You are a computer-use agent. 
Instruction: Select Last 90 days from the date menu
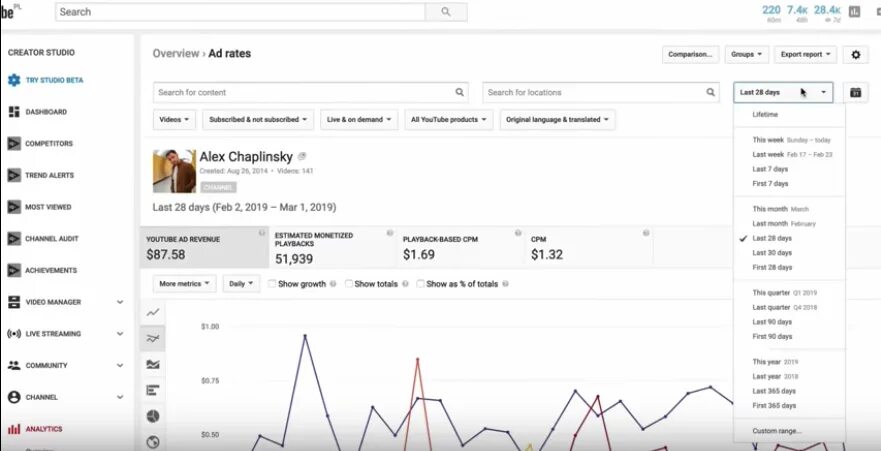772,322
